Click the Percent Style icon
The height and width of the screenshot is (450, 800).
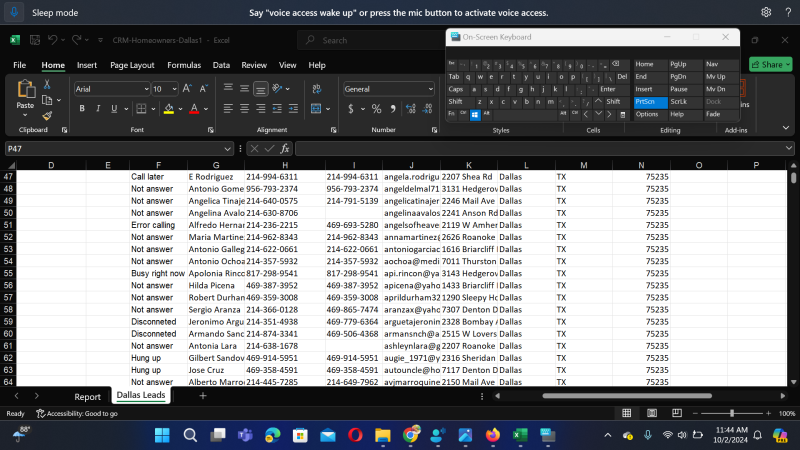(x=377, y=109)
